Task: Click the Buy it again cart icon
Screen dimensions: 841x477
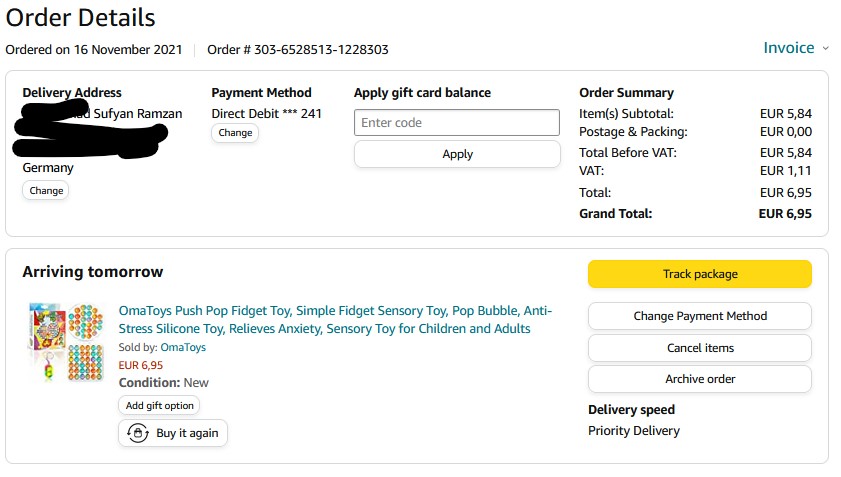Action: point(138,434)
